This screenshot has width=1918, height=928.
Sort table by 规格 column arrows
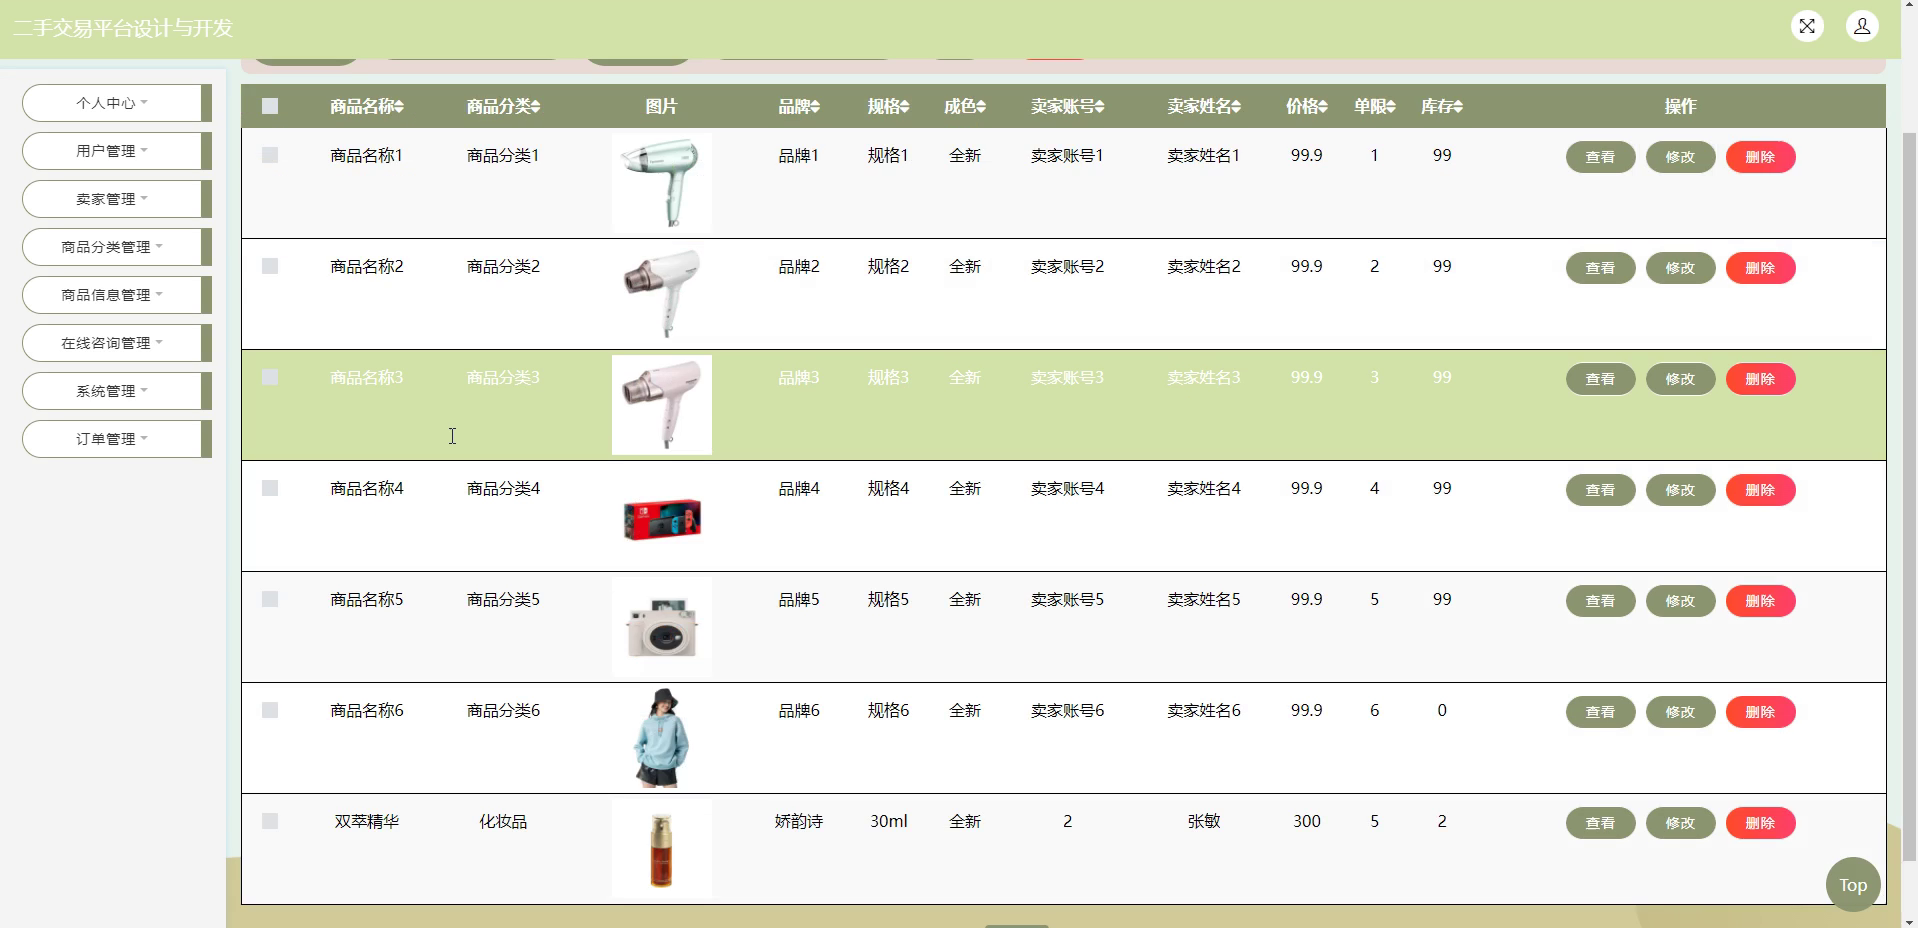[904, 107]
